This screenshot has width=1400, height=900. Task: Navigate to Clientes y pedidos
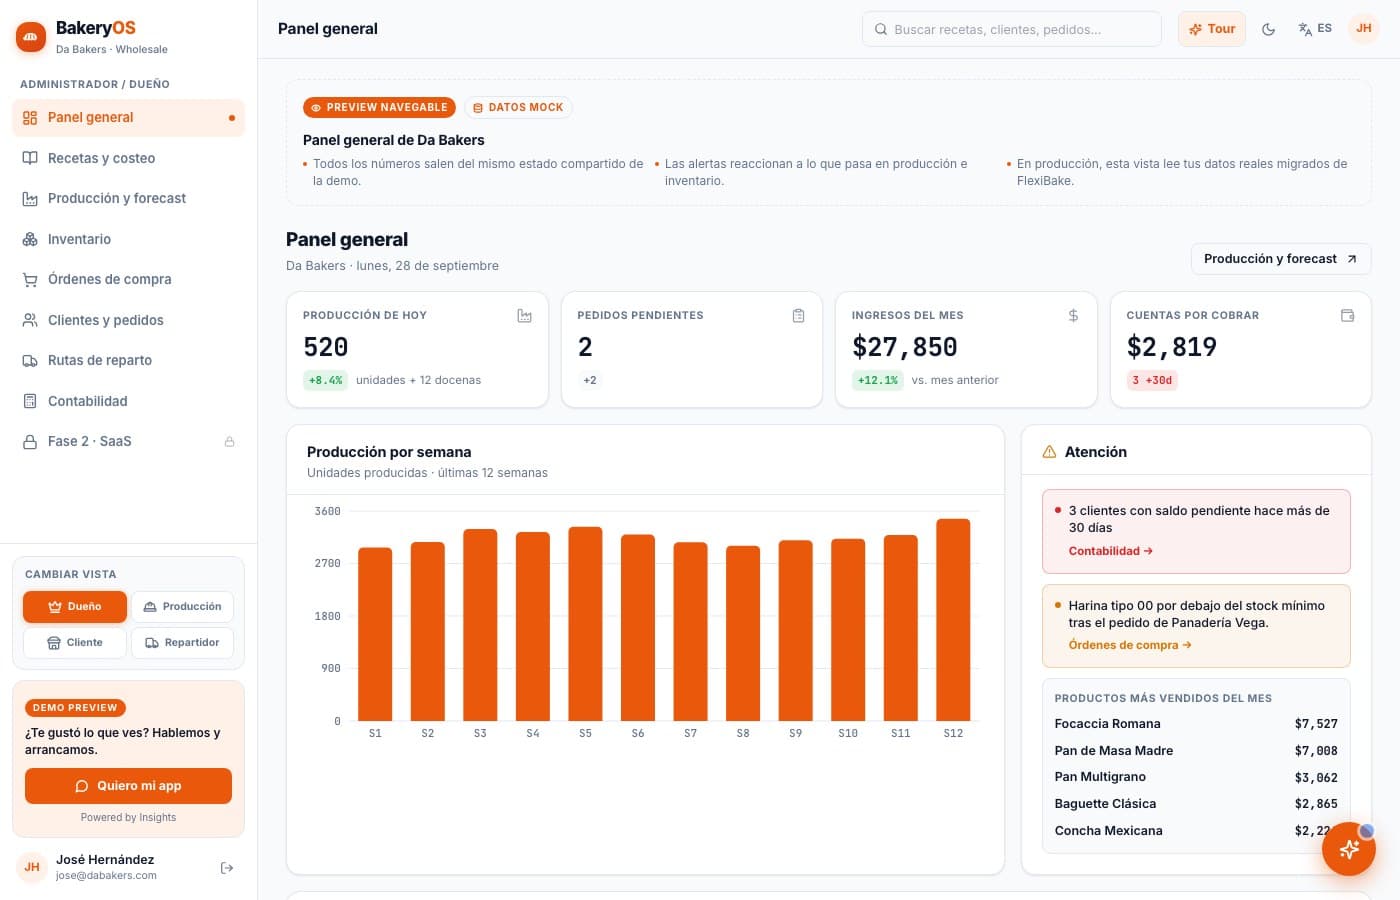pyautogui.click(x=128, y=320)
